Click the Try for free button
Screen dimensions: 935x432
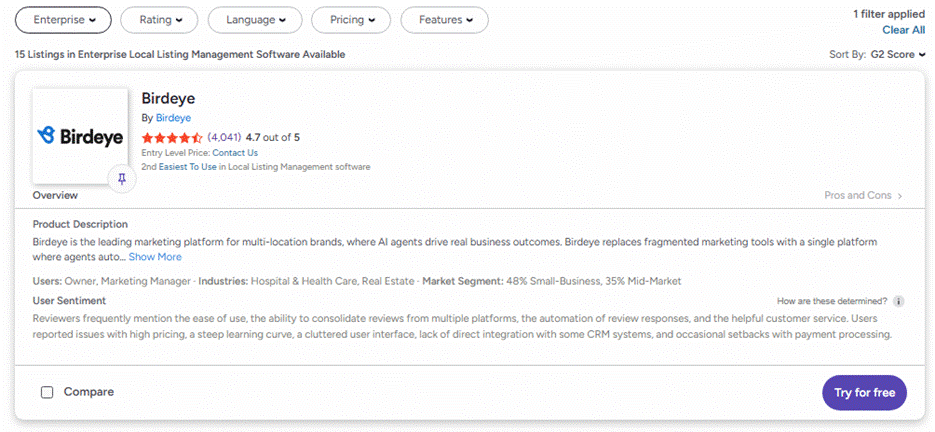pyautogui.click(x=865, y=393)
